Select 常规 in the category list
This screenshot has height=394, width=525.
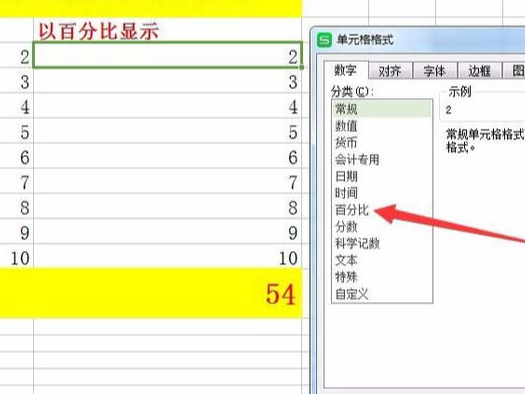tap(382, 109)
